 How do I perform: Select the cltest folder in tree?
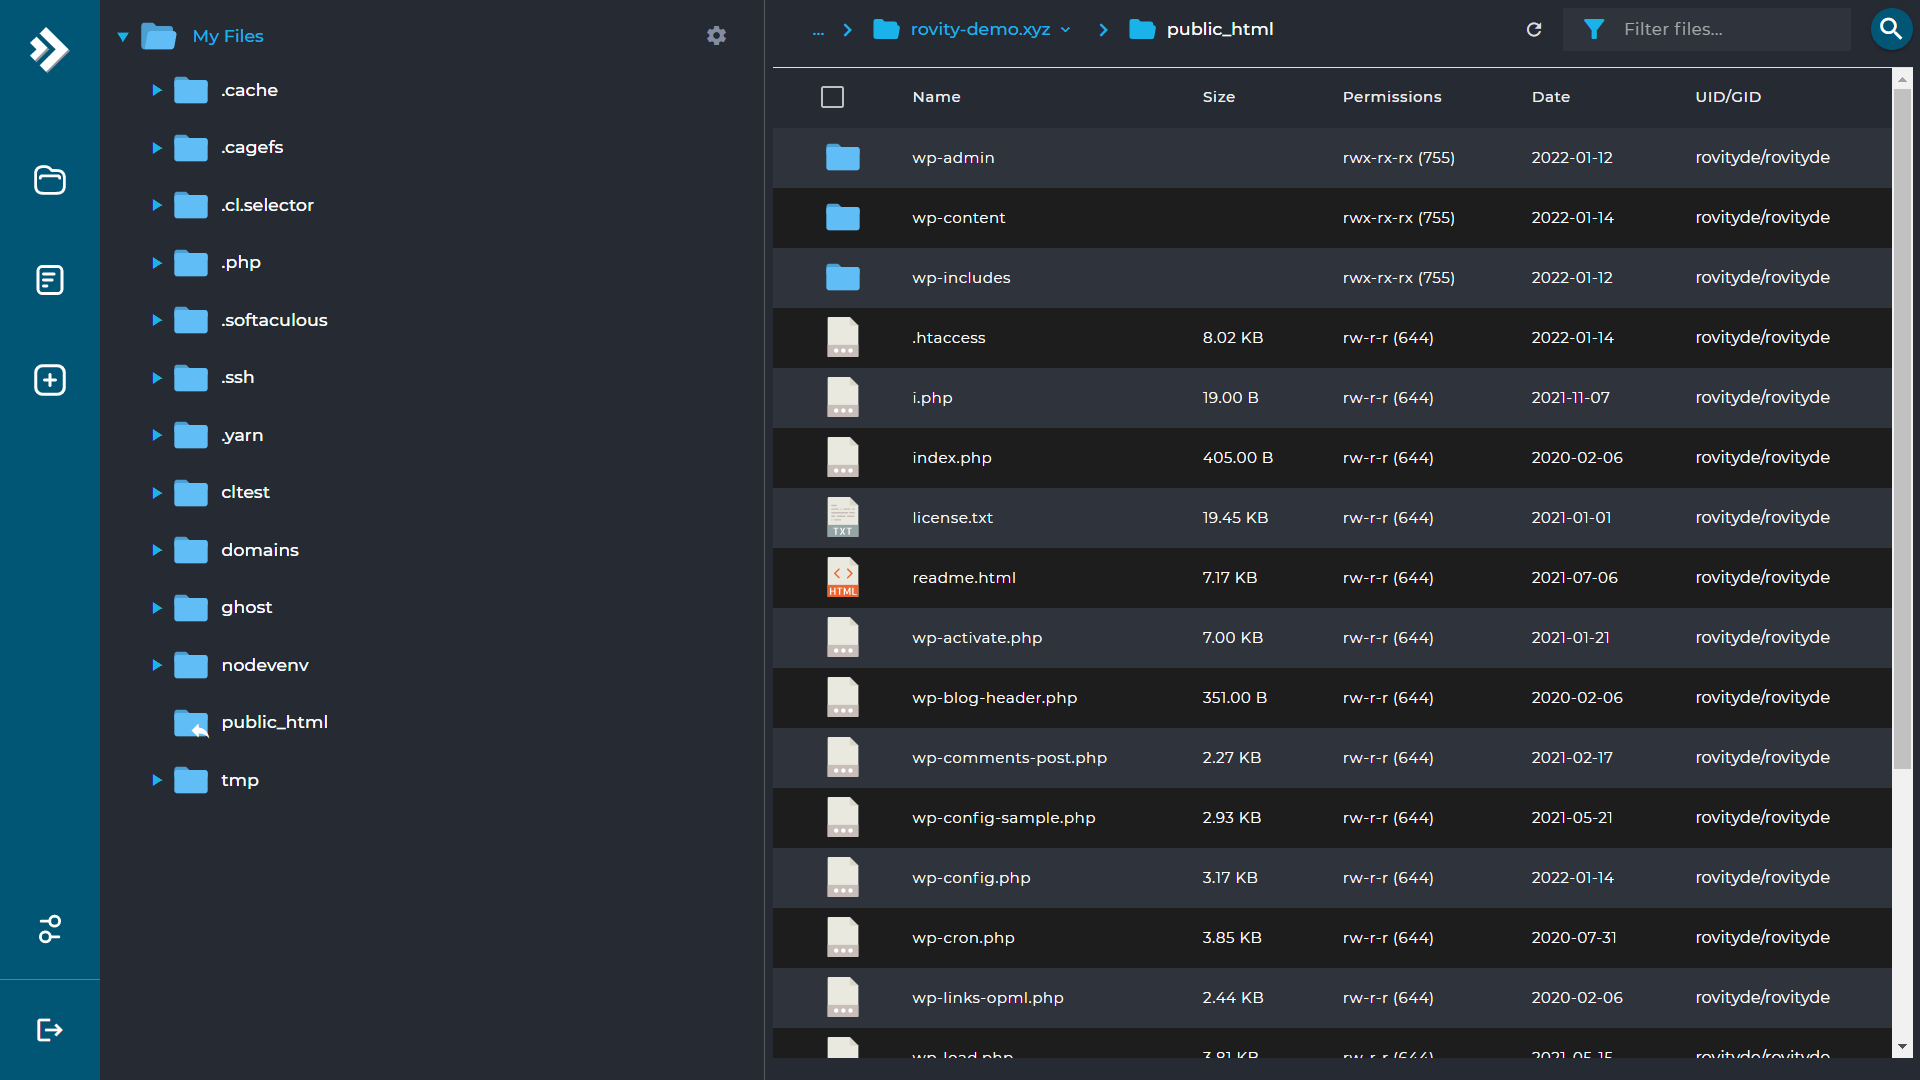click(245, 492)
